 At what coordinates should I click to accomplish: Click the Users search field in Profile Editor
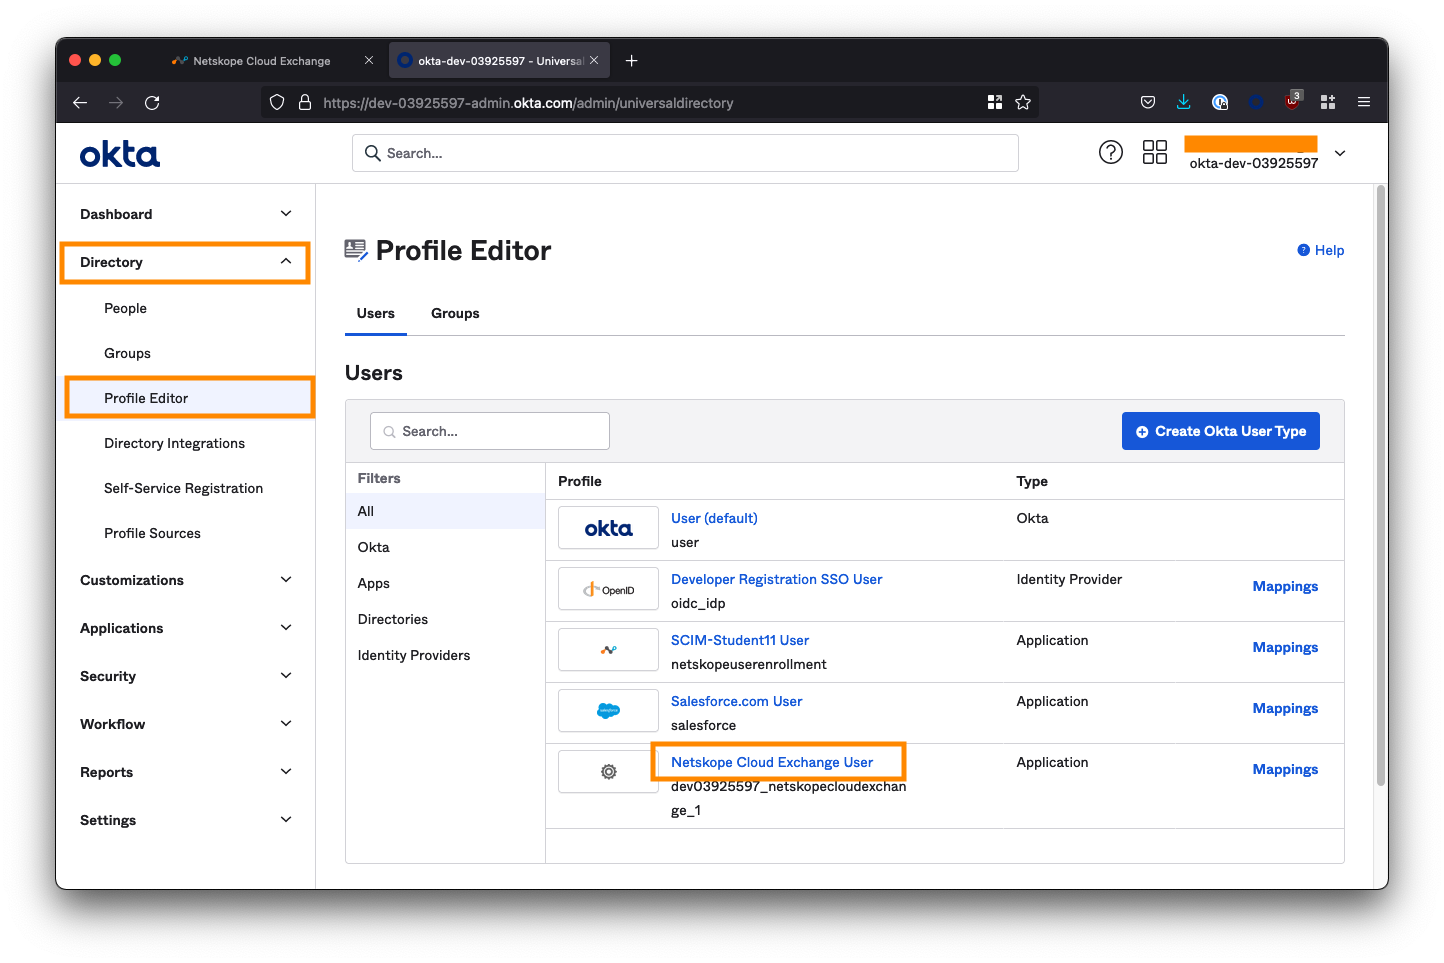(489, 430)
